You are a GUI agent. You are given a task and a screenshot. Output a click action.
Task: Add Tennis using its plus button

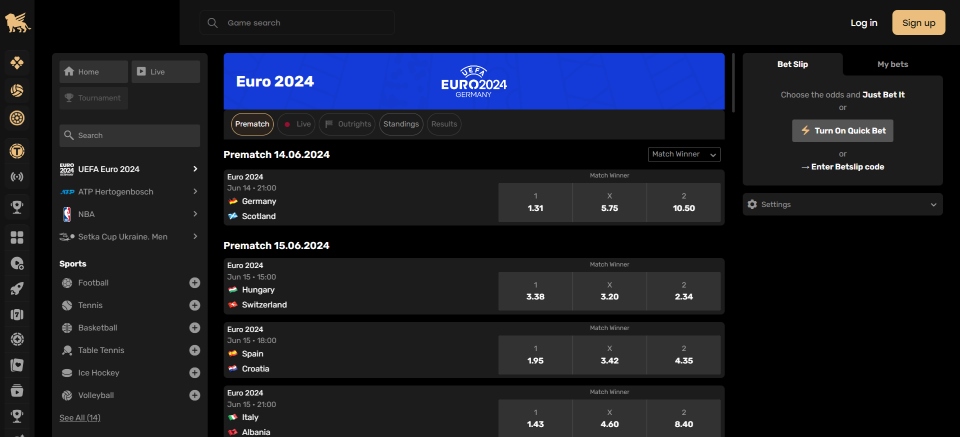point(194,305)
